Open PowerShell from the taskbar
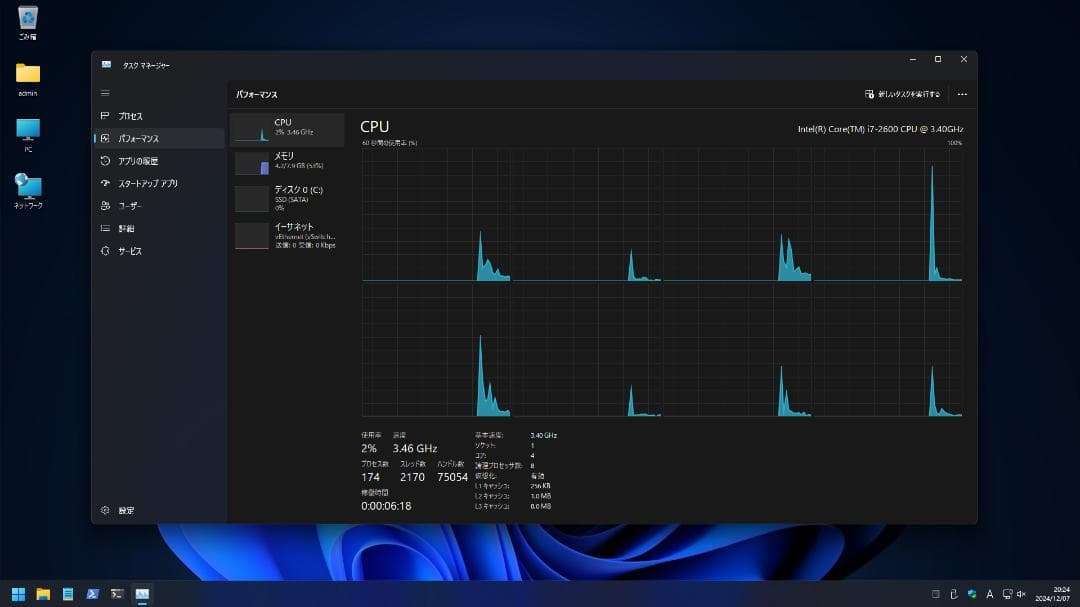Viewport: 1080px width, 607px height. tap(92, 594)
